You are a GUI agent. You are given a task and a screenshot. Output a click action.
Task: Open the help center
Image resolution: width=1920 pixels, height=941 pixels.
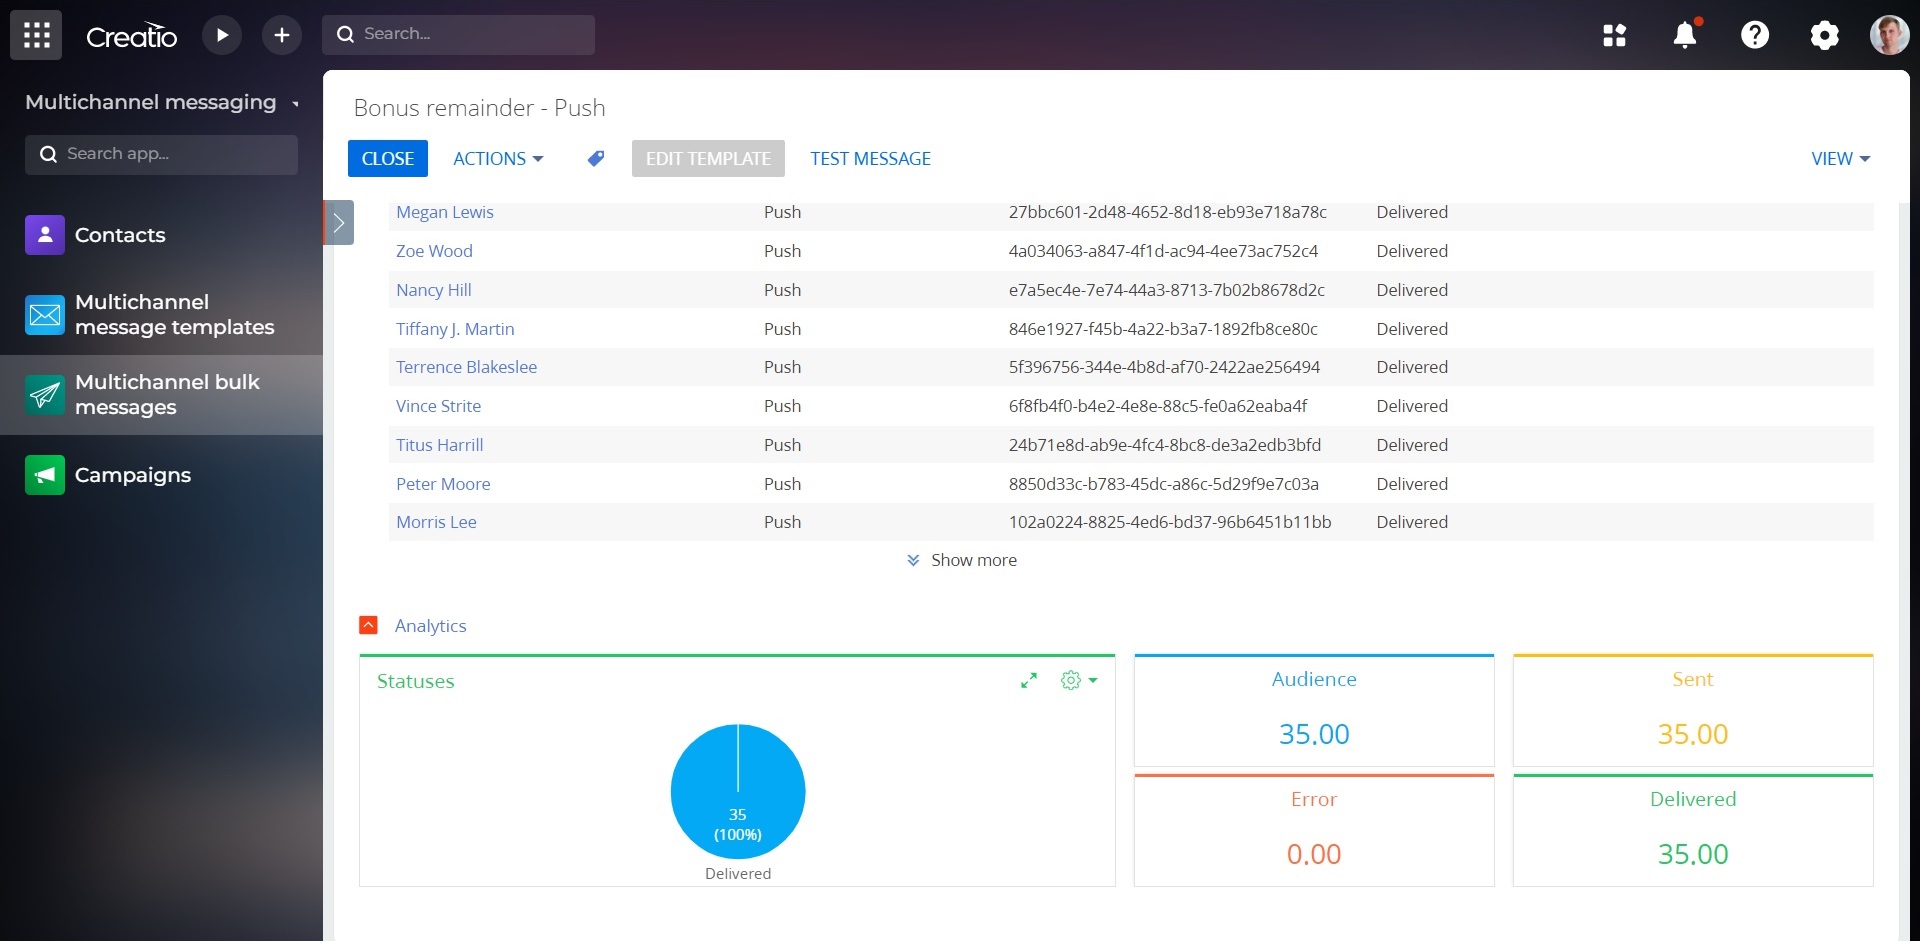[1755, 34]
